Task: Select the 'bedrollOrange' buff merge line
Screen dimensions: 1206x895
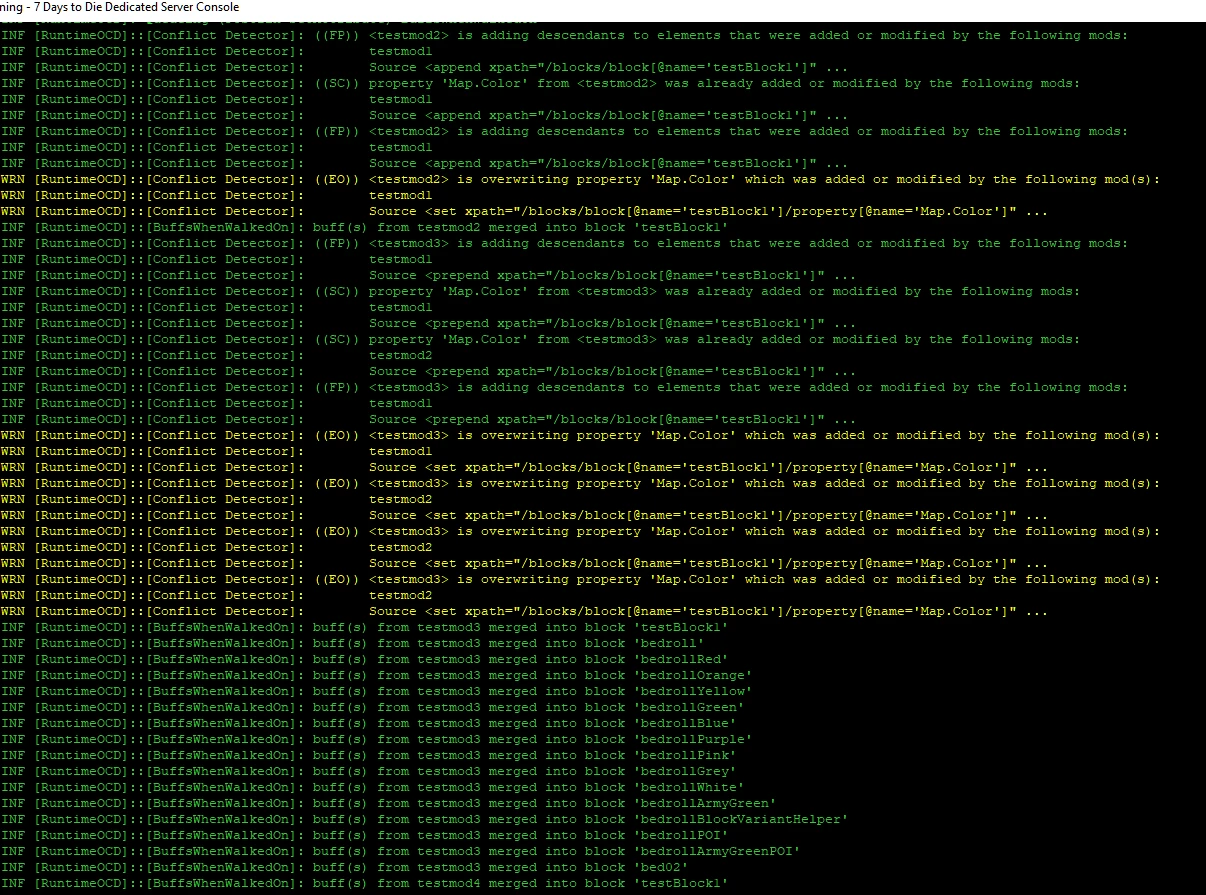Action: pyautogui.click(x=377, y=675)
